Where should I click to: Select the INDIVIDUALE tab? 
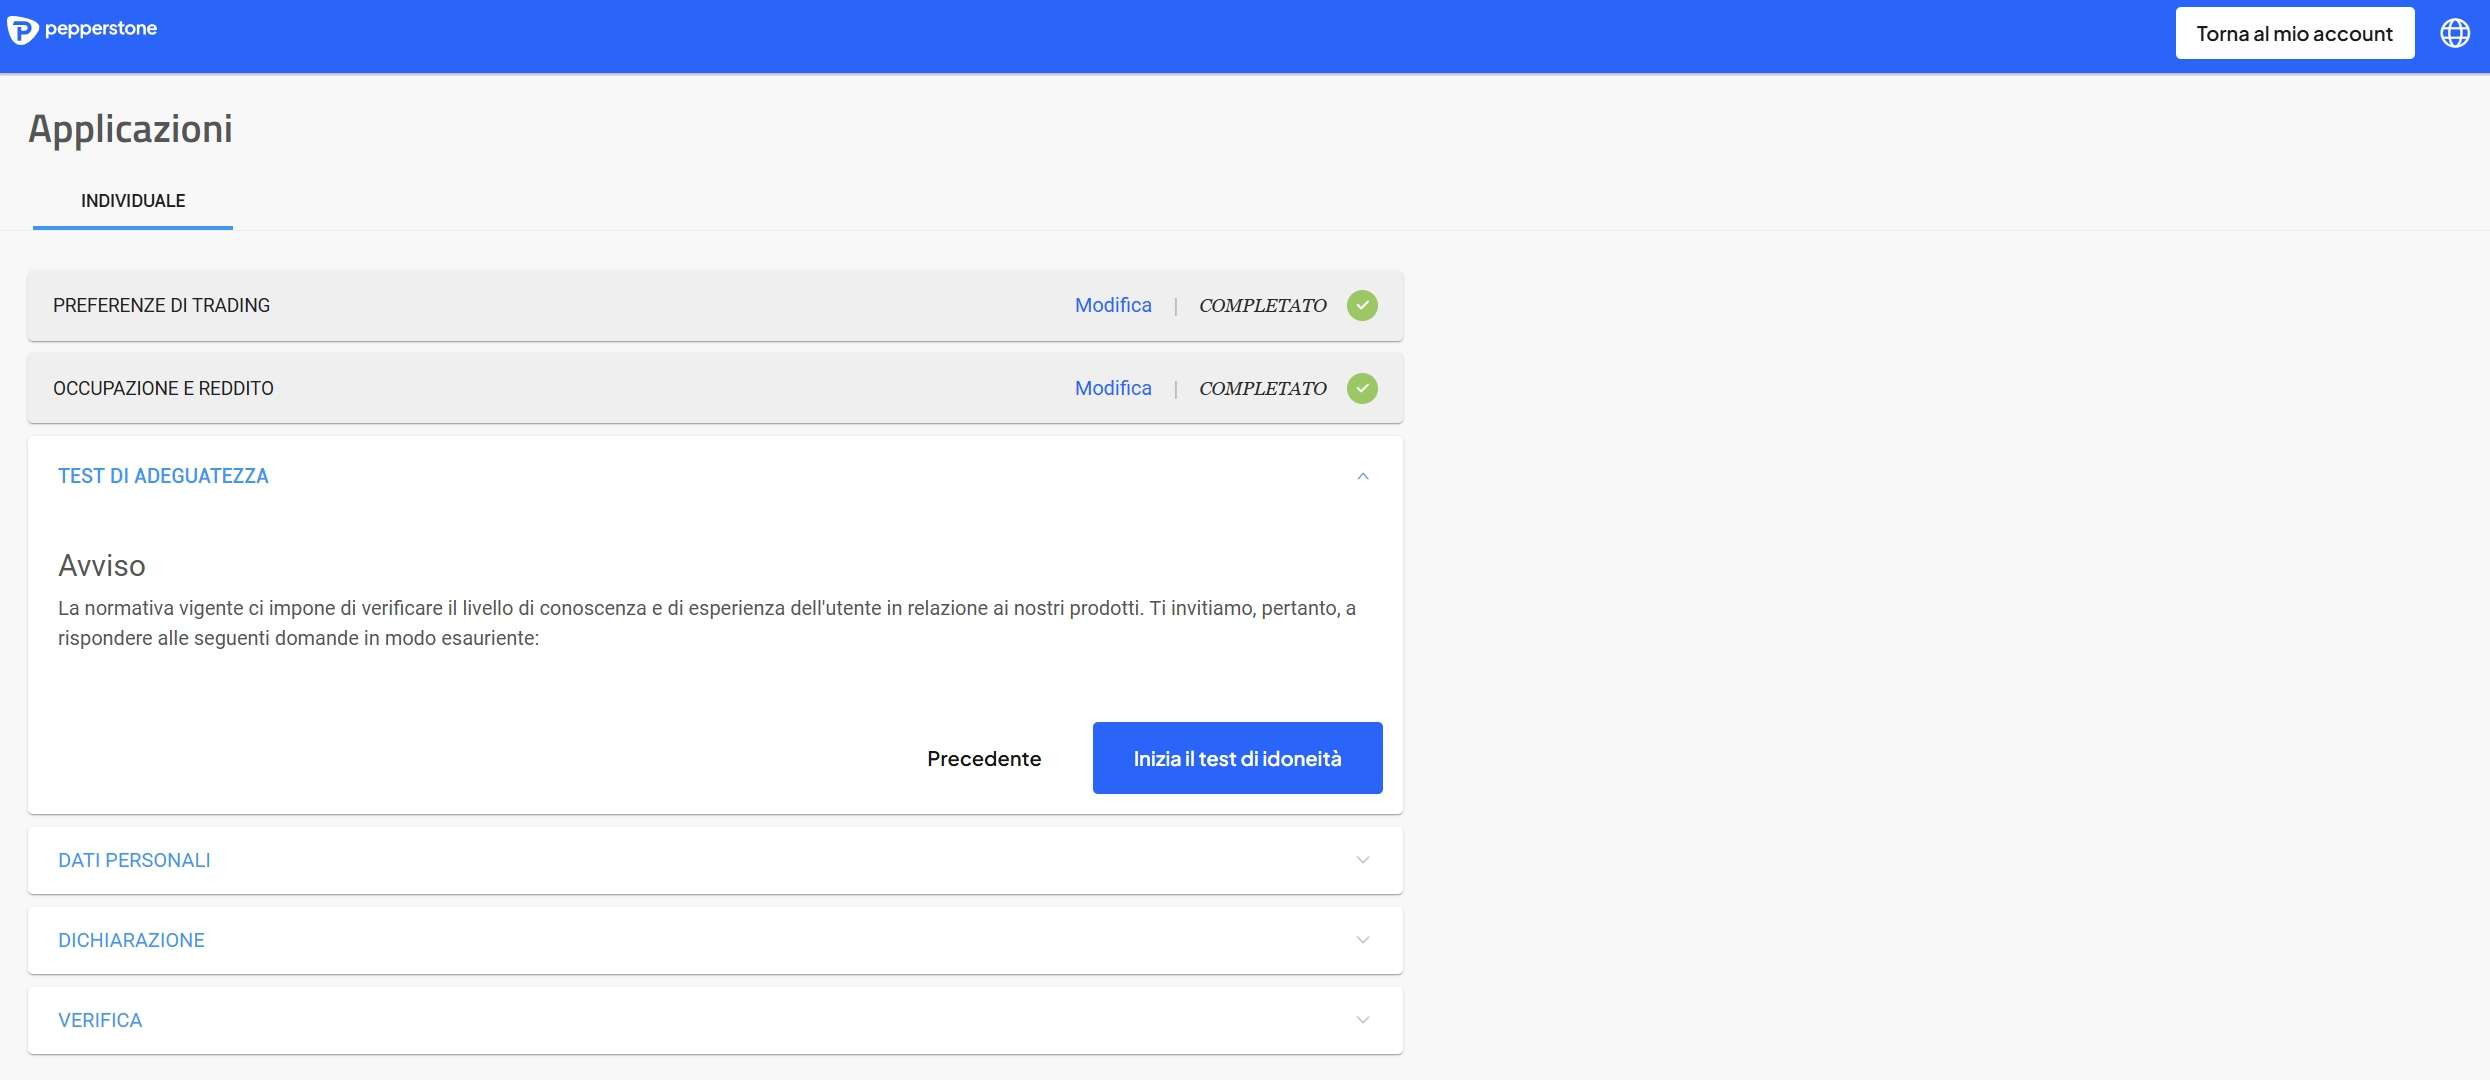click(x=133, y=201)
